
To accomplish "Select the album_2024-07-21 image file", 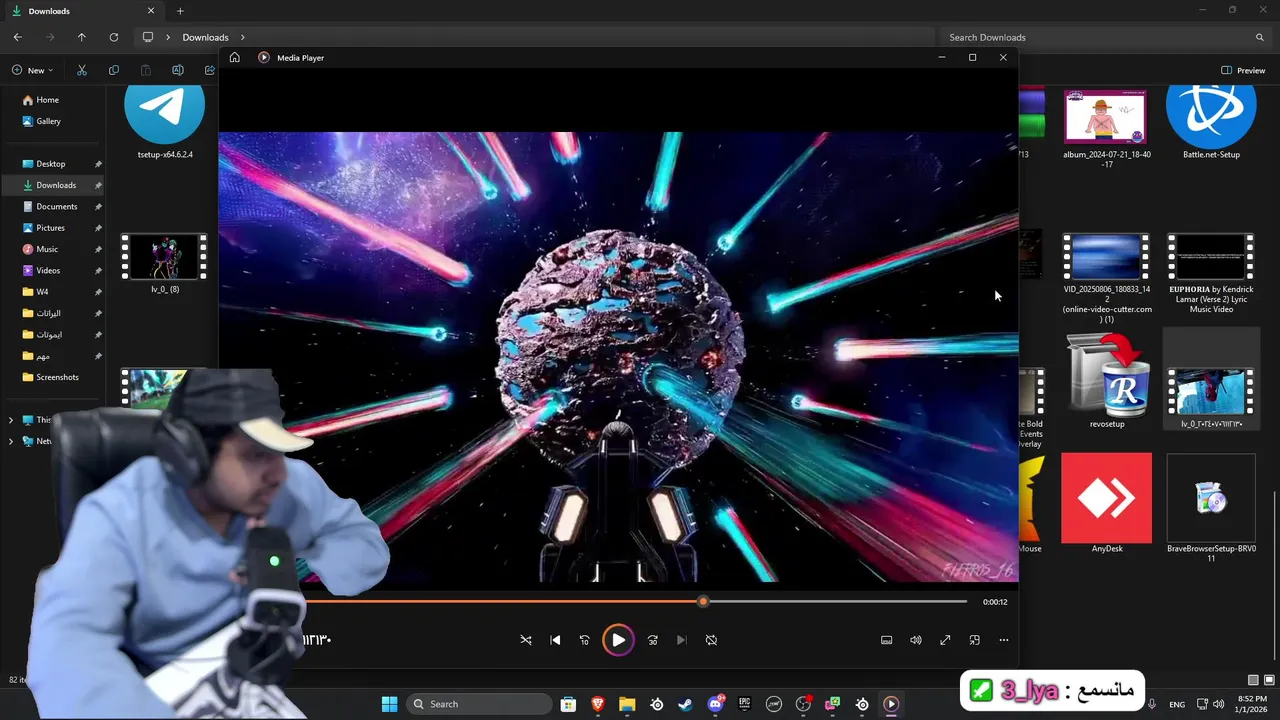I will [x=1106, y=128].
